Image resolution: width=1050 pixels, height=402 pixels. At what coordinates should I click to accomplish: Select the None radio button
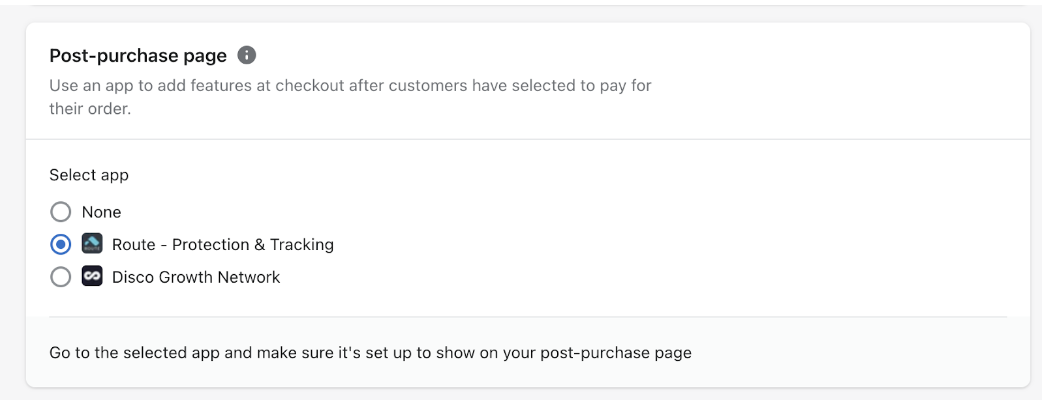(60, 212)
